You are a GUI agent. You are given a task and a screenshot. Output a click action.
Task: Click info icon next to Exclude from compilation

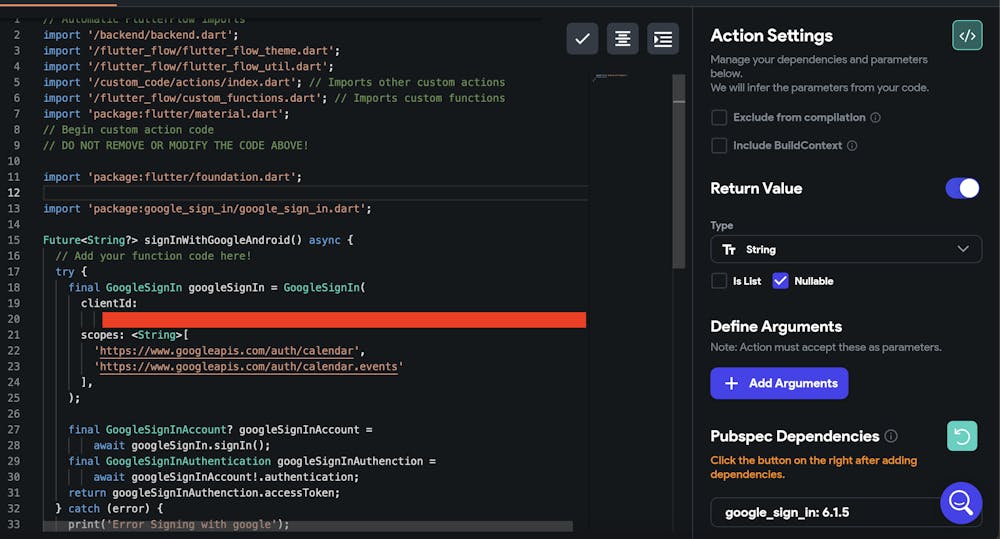[875, 118]
